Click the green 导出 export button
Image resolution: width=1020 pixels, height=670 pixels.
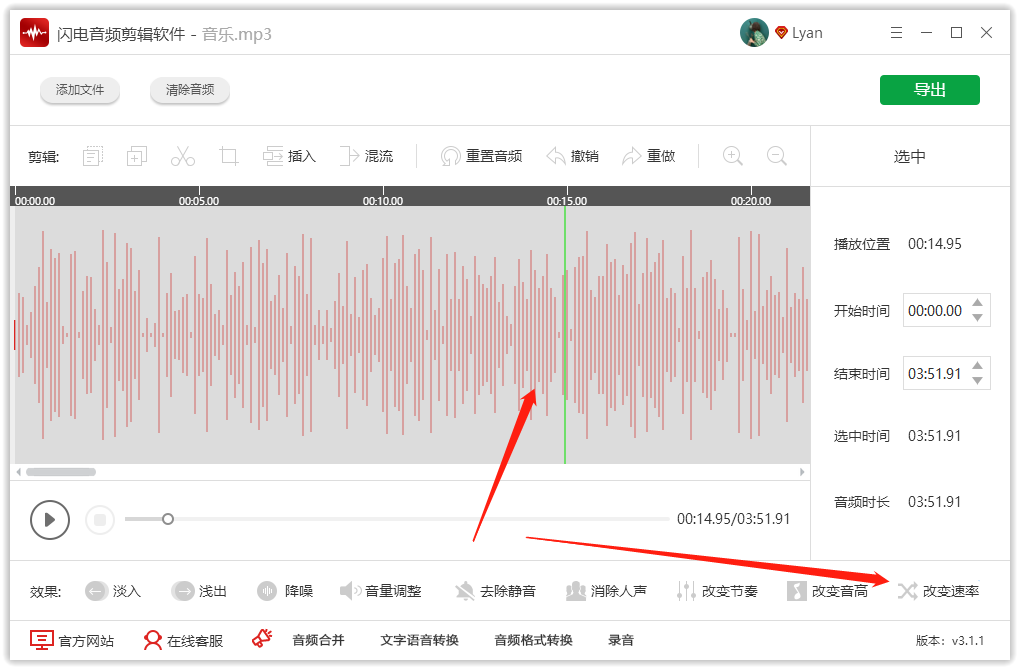pyautogui.click(x=929, y=90)
